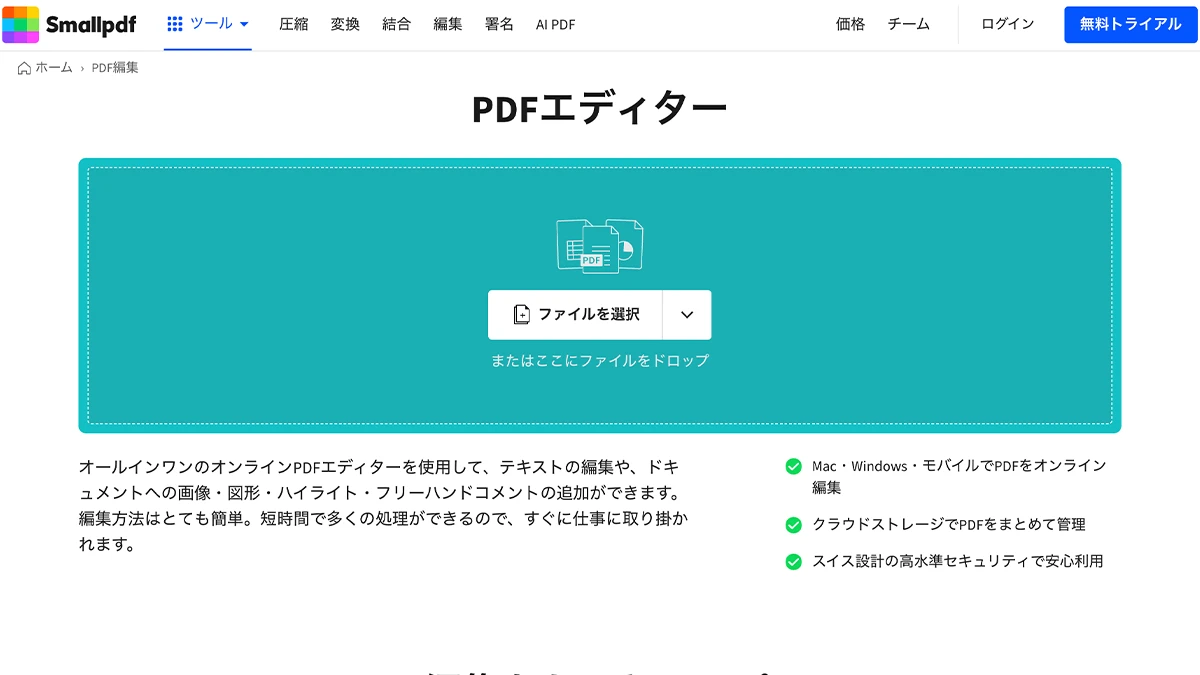Click the add-file icon in ファイルを選択
This screenshot has height=675, width=1200.
tap(521, 314)
